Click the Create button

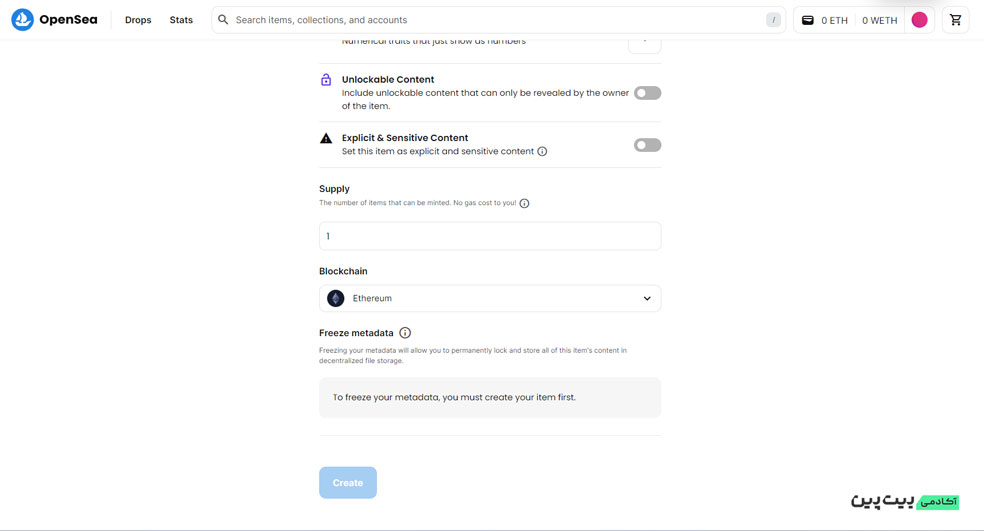click(348, 483)
